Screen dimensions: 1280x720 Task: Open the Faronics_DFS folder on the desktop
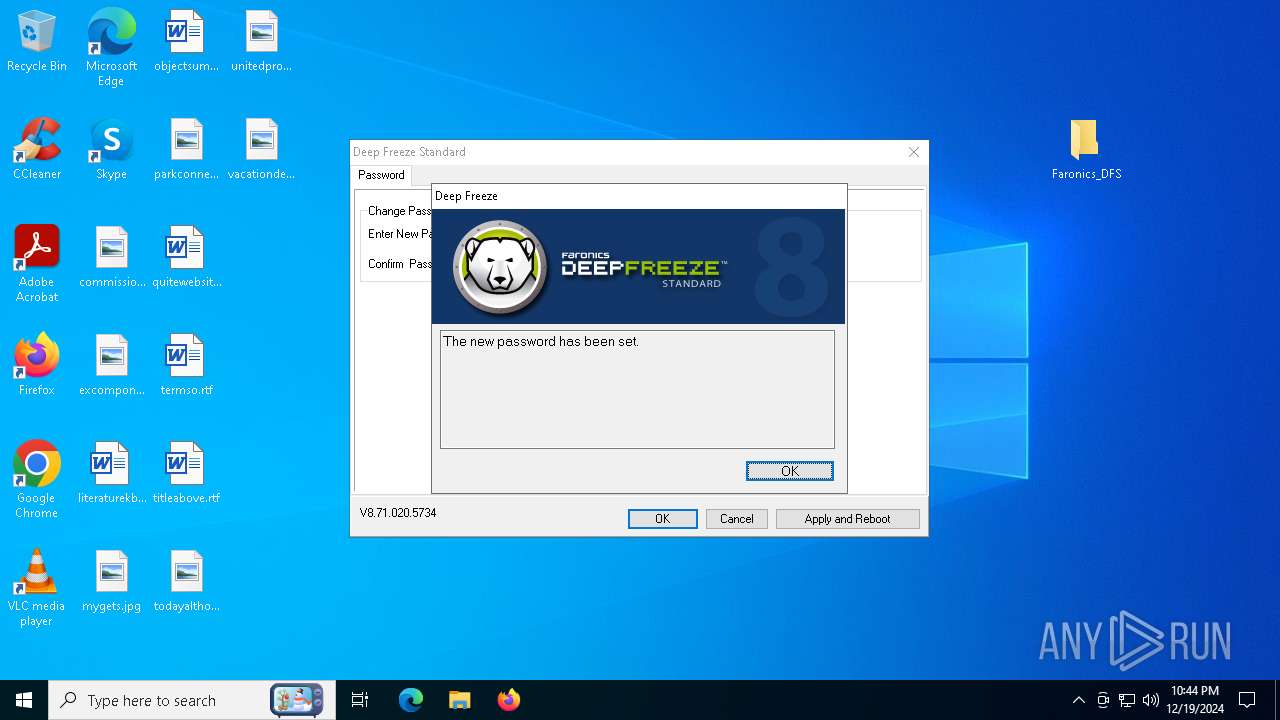tap(1086, 150)
